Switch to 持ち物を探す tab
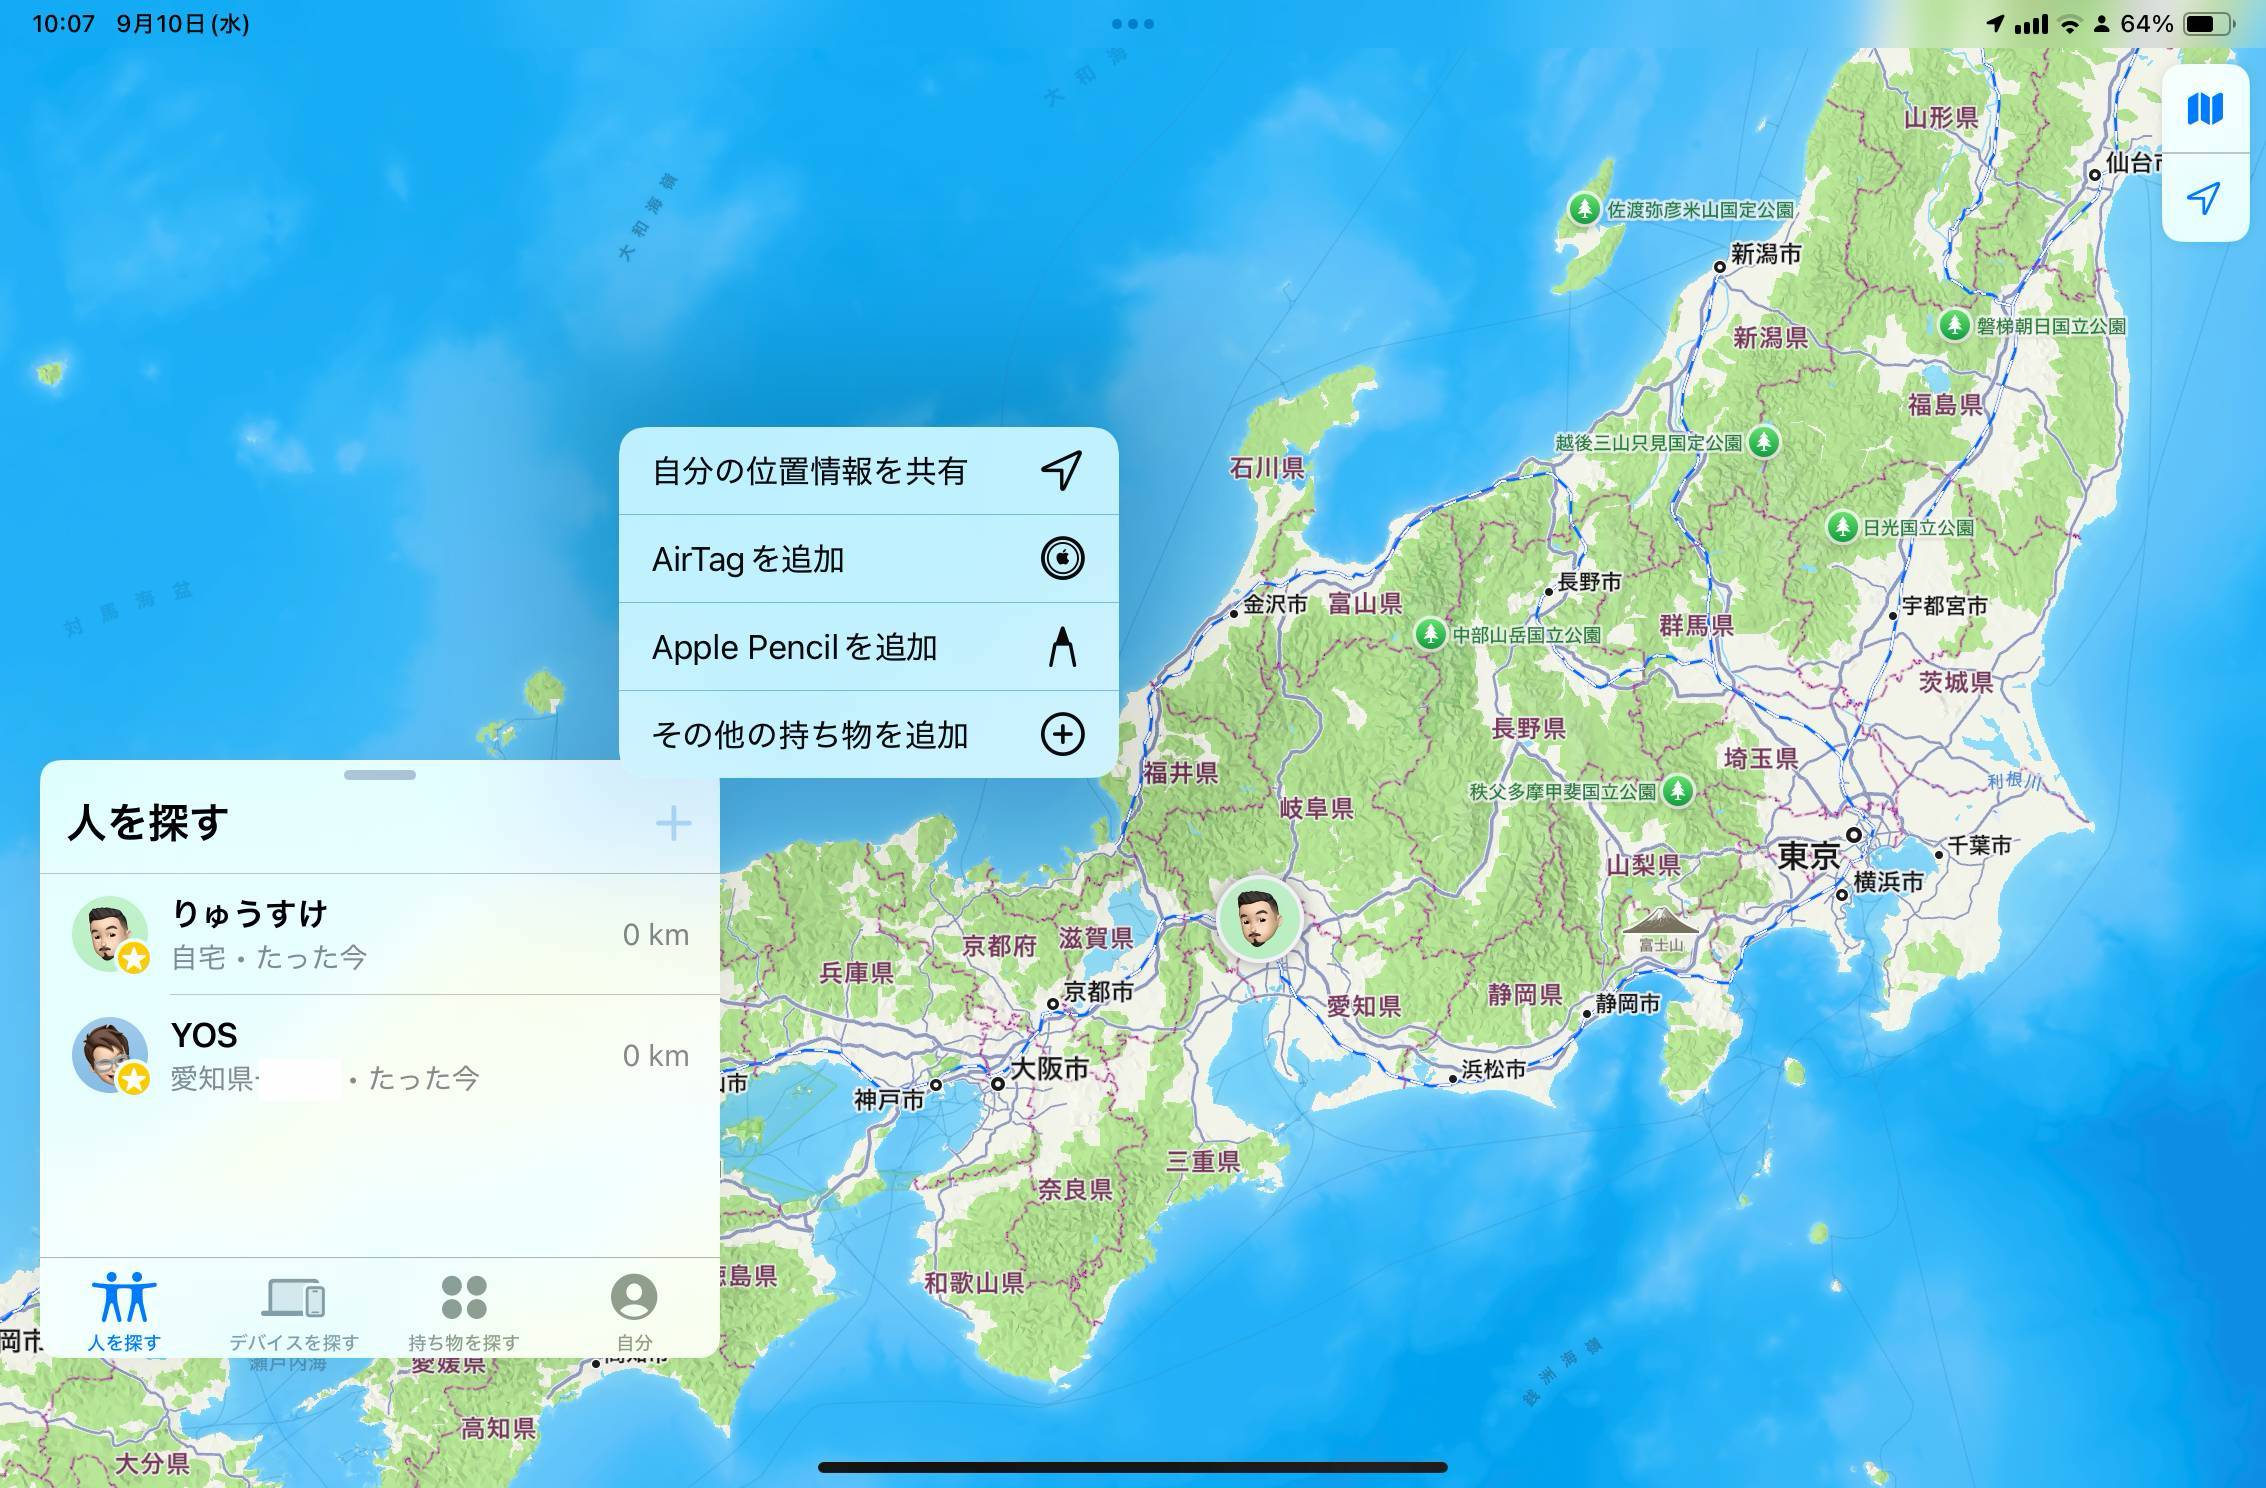The height and width of the screenshot is (1488, 2266). tap(464, 1312)
